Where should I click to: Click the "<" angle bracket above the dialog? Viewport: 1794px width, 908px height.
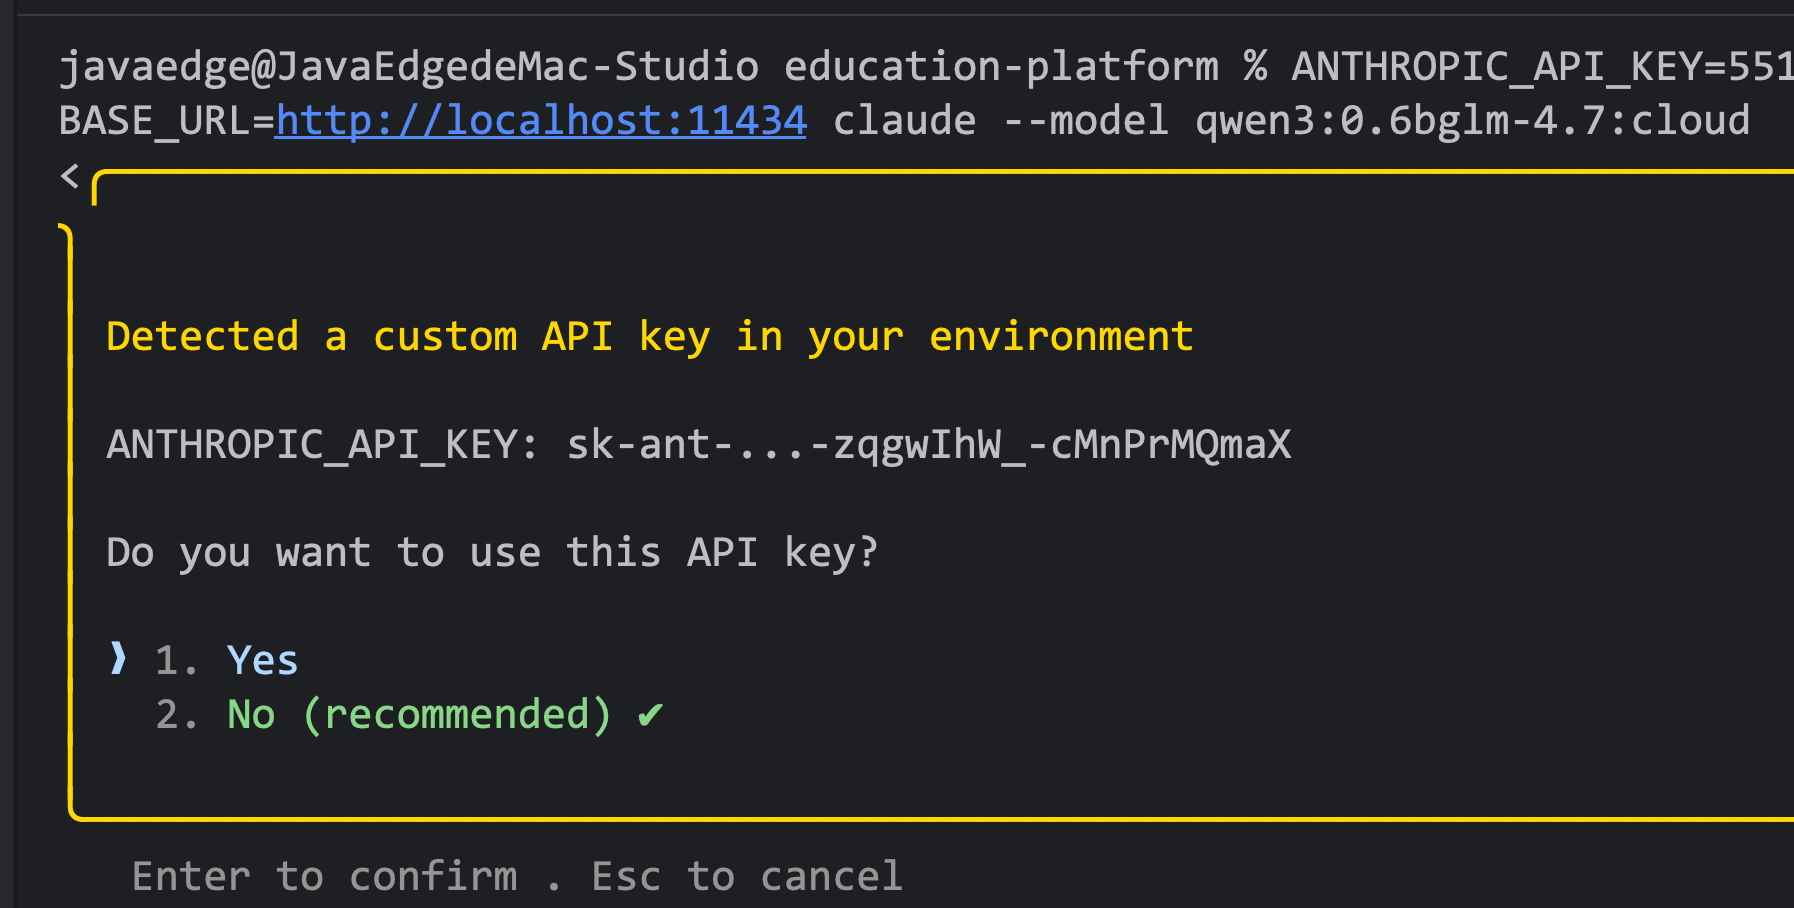click(x=69, y=177)
